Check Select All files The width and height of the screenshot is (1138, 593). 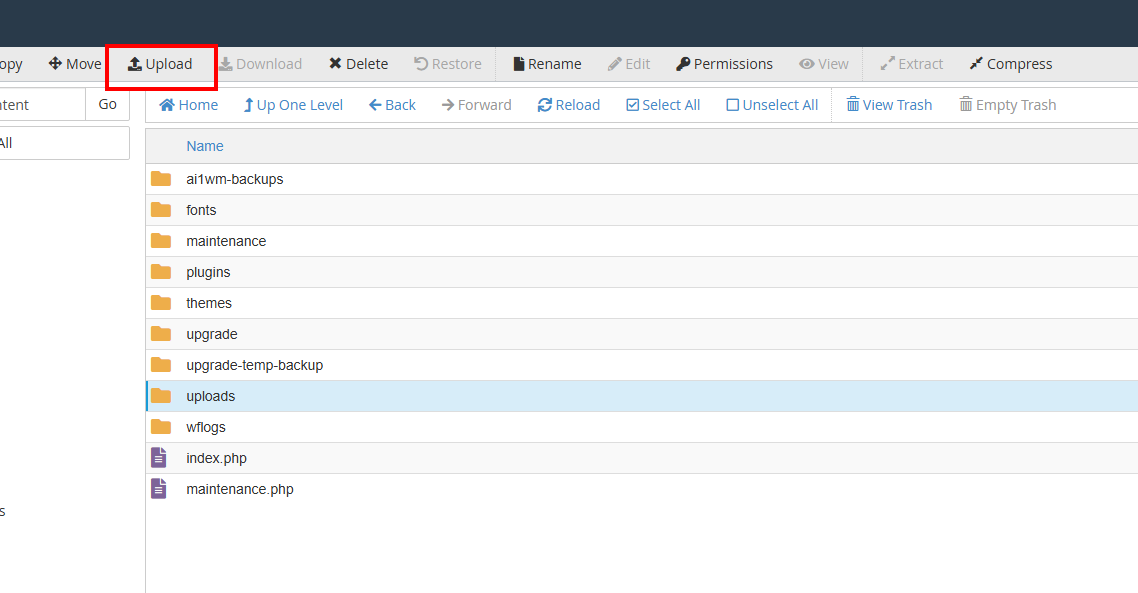click(663, 105)
